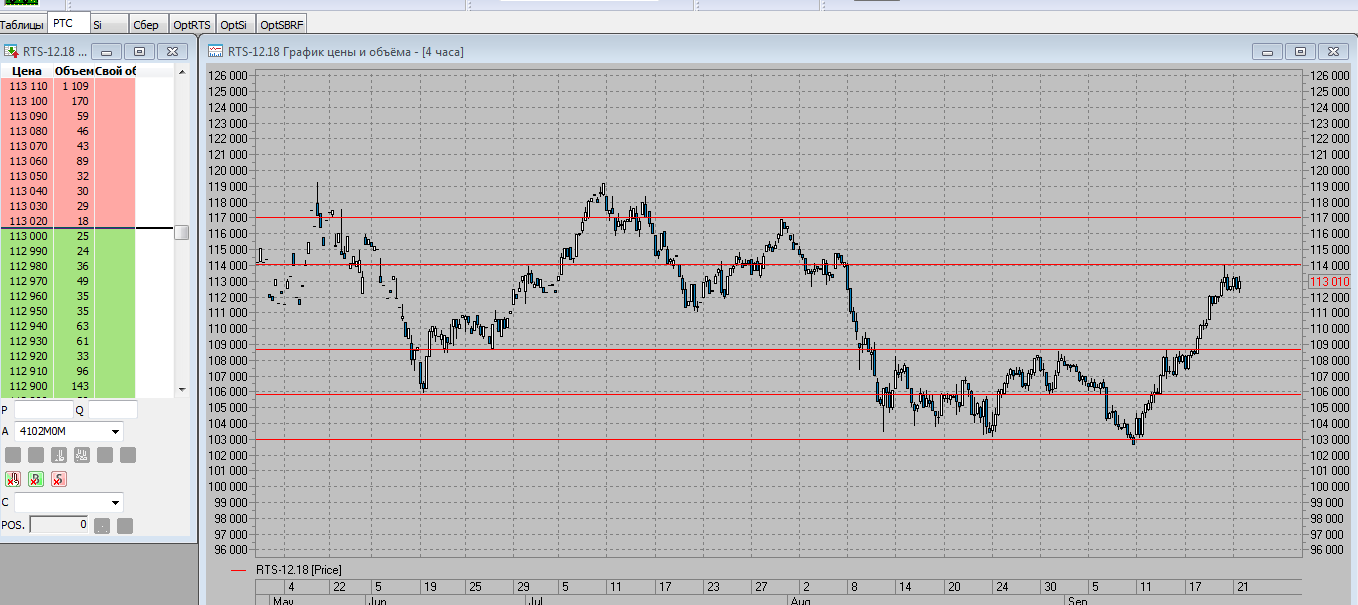Click the RTS-12.18 chart window title icon
Viewport: 1358px width, 605px height.
coord(215,51)
